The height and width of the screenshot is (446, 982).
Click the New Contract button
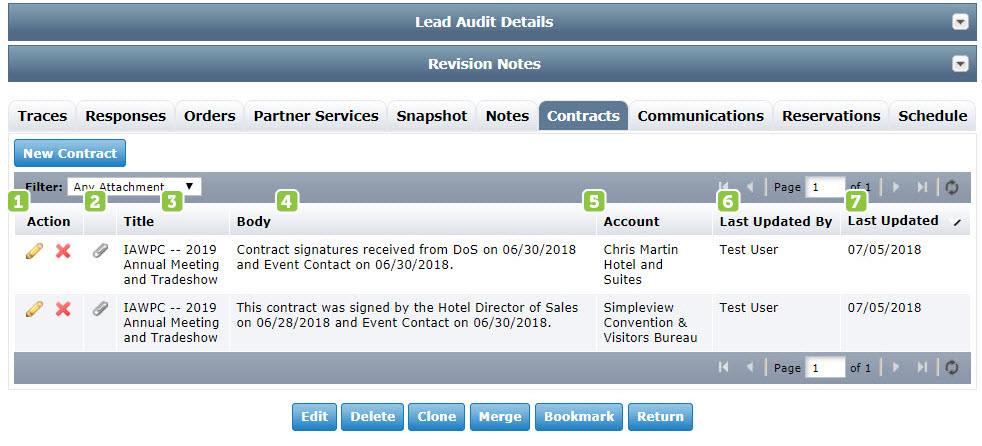pyautogui.click(x=70, y=153)
